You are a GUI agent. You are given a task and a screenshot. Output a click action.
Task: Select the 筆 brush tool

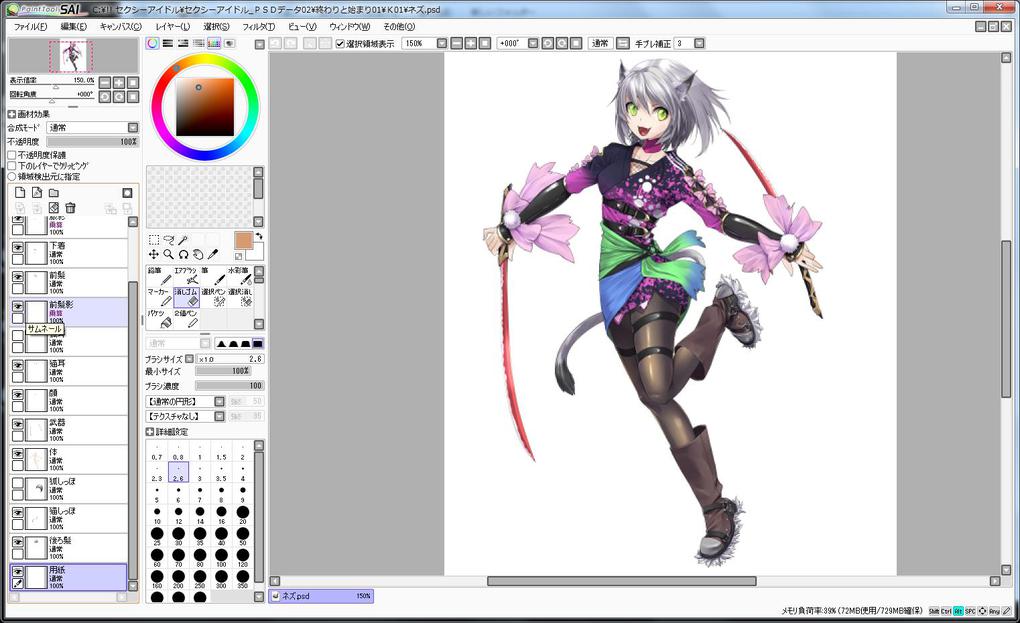[212, 276]
